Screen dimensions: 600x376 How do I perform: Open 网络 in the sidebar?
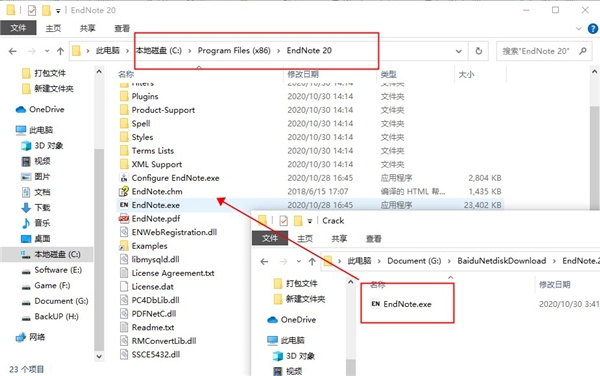(37, 337)
